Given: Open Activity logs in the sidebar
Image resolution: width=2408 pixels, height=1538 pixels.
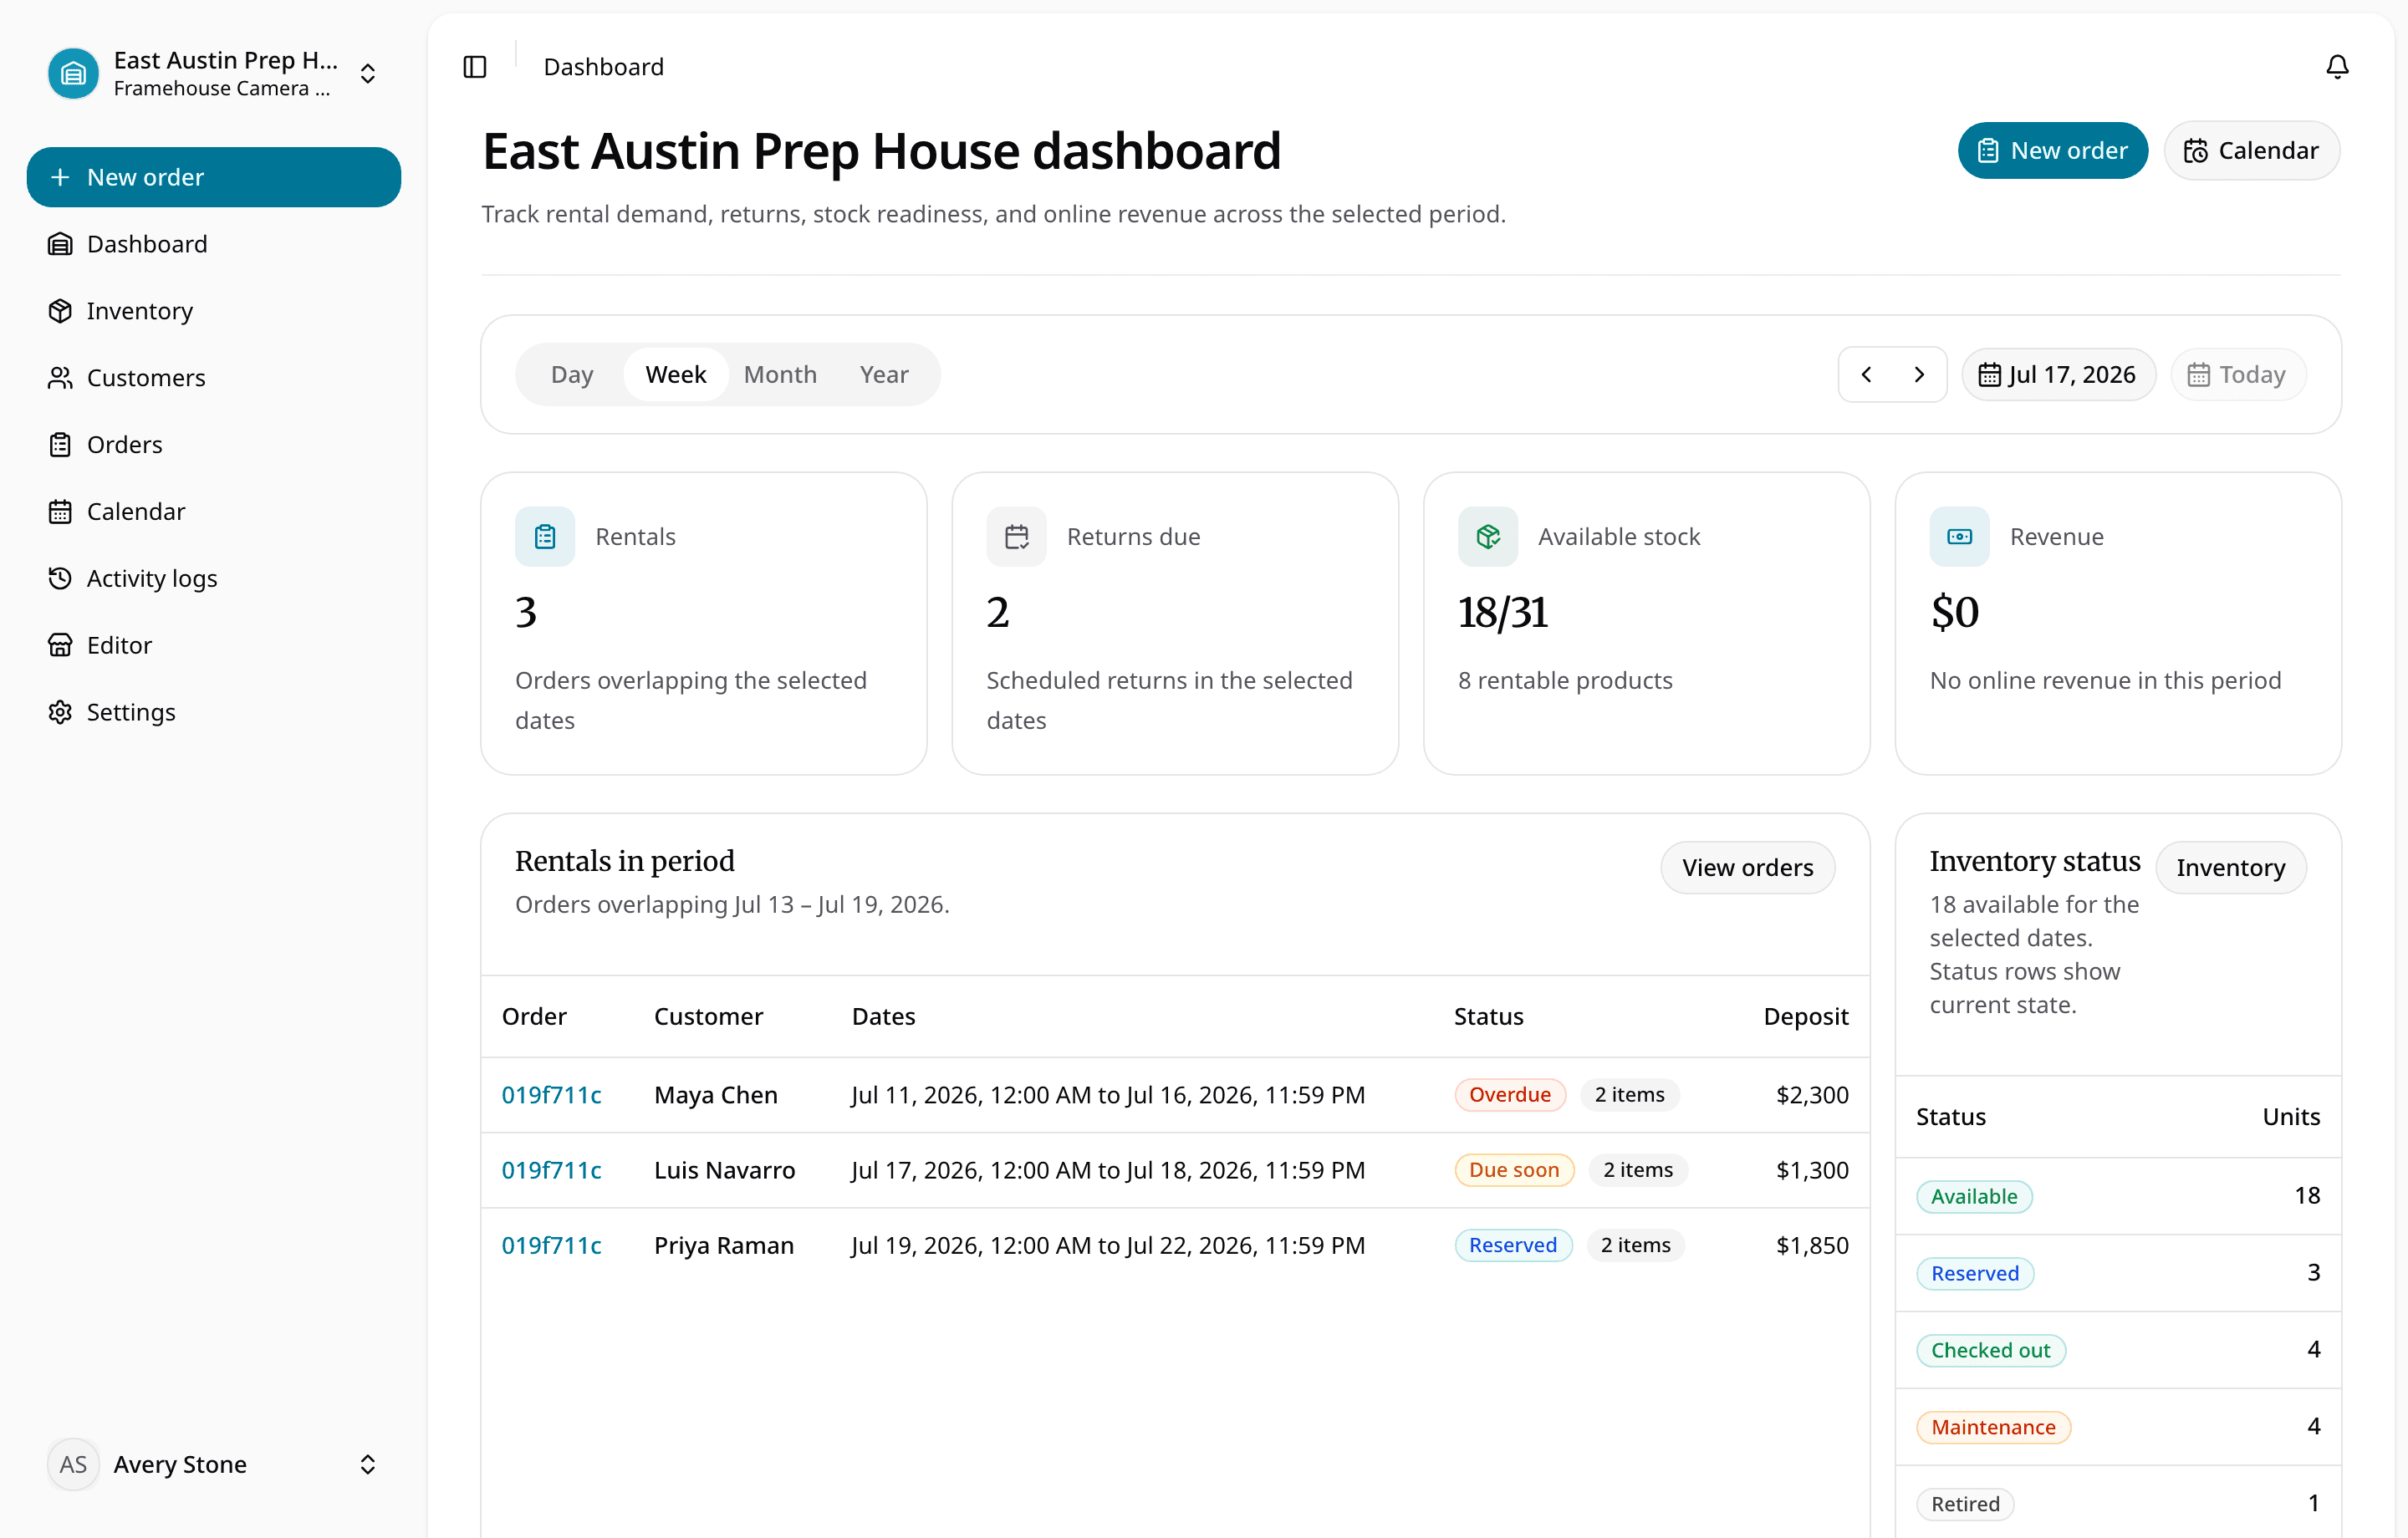Looking at the screenshot, I should point(214,578).
